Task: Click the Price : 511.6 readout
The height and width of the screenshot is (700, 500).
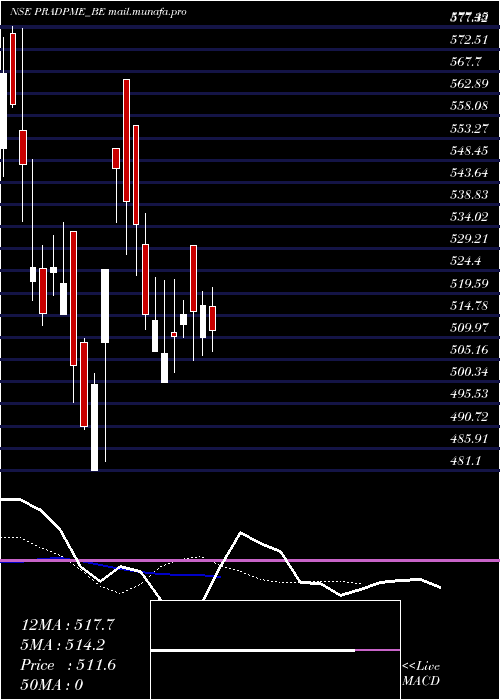Action: [68, 665]
